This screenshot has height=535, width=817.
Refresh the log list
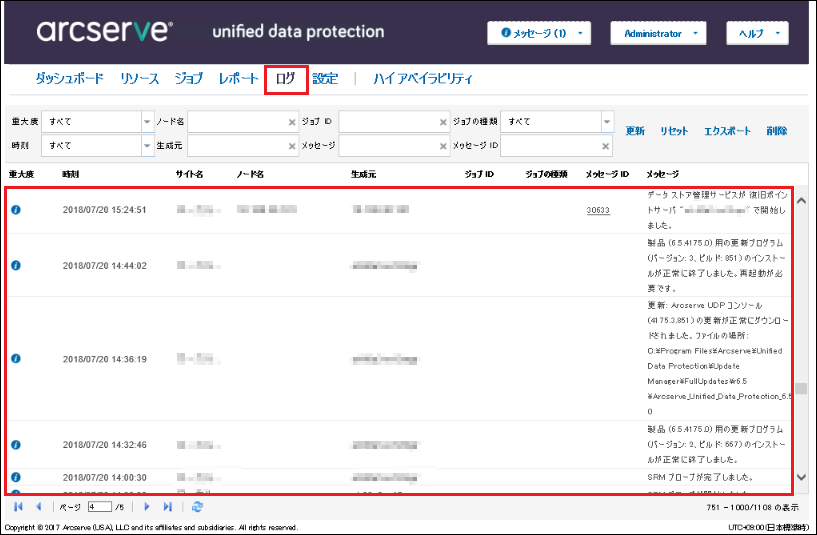197,506
